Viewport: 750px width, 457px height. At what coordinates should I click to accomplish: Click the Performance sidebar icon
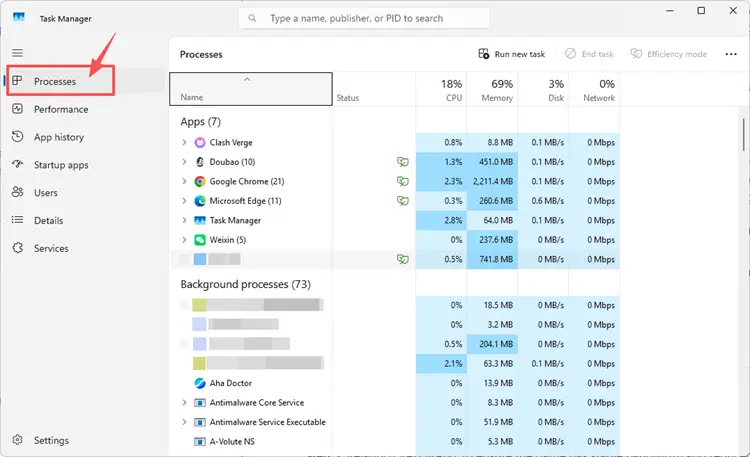pos(17,109)
